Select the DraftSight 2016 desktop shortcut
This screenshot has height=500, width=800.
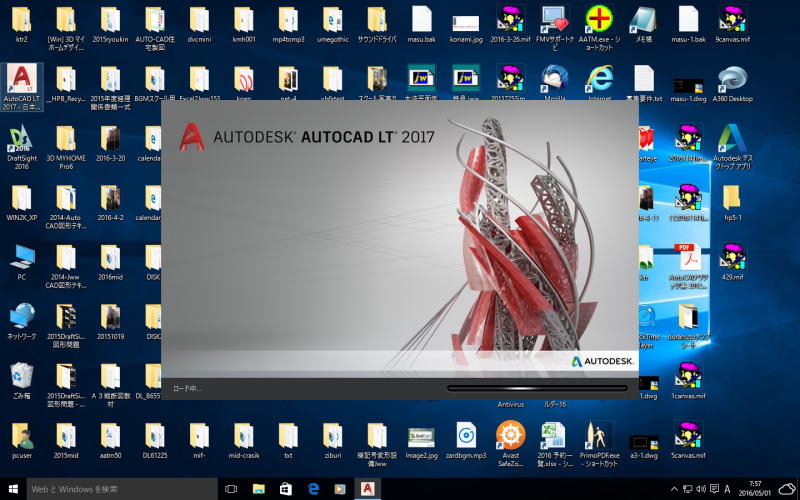click(21, 147)
